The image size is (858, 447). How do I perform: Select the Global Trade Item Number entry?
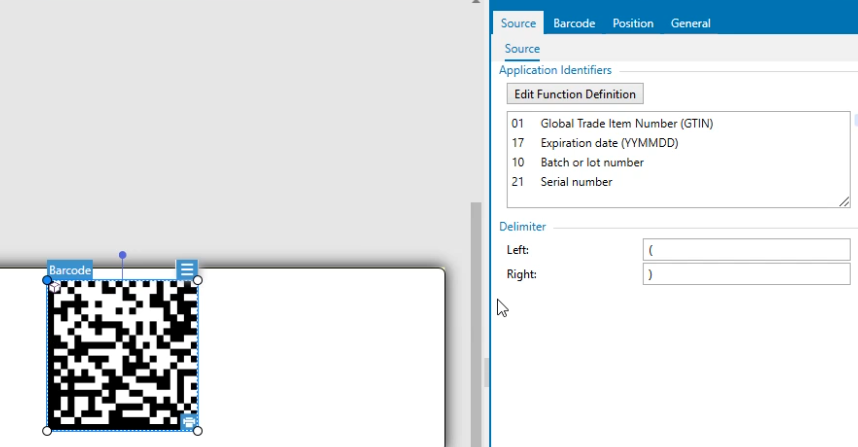[626, 123]
